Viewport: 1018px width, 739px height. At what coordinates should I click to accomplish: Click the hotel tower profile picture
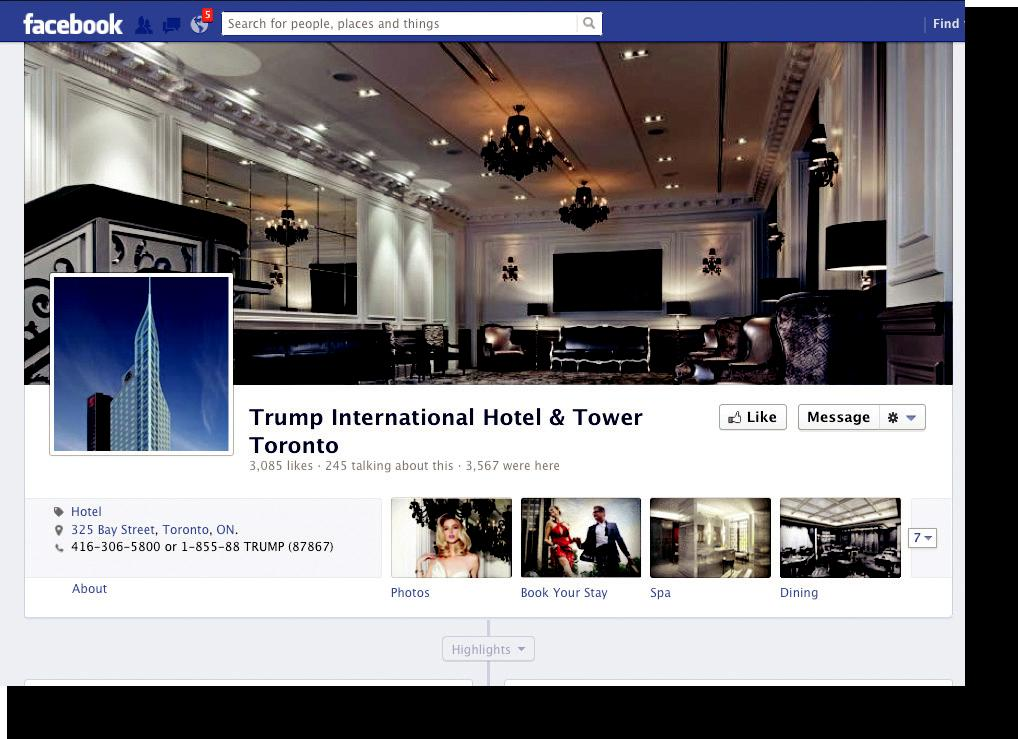(x=141, y=364)
